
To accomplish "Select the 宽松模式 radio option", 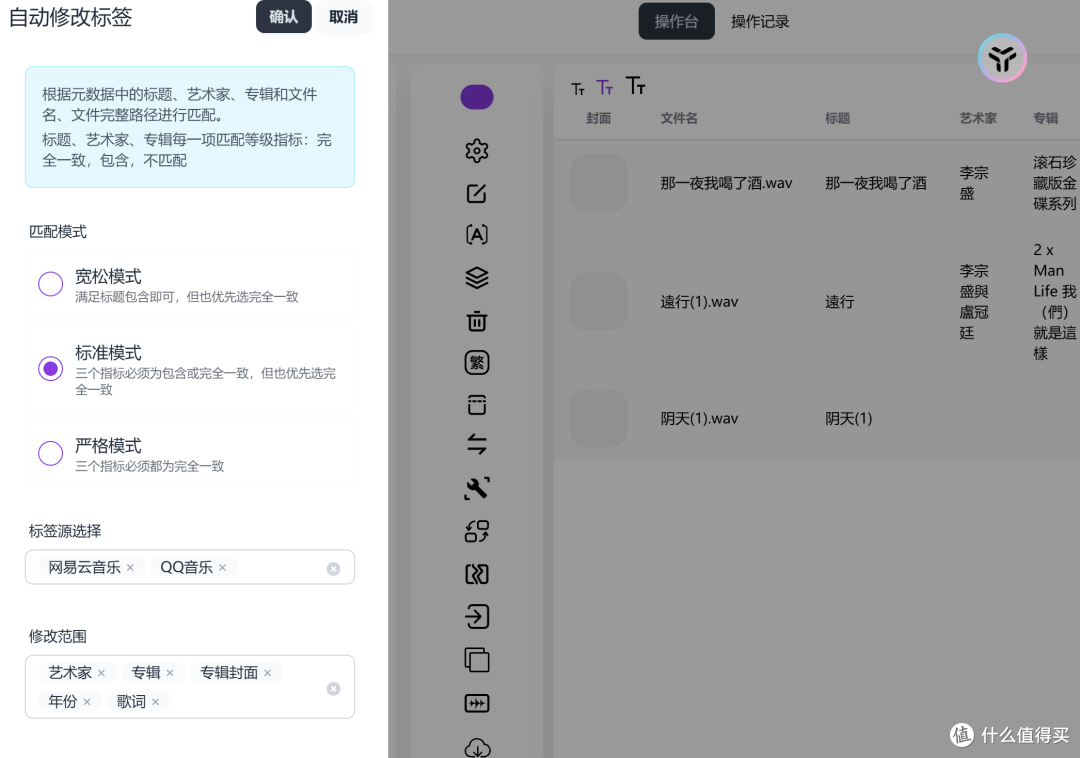I will (50, 284).
